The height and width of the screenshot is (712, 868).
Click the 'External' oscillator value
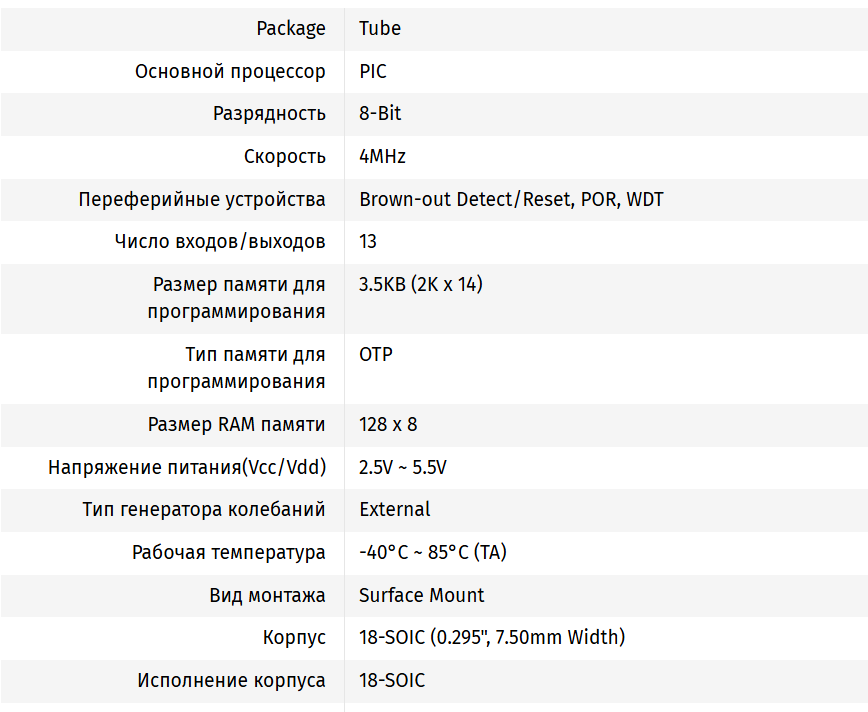tap(395, 509)
